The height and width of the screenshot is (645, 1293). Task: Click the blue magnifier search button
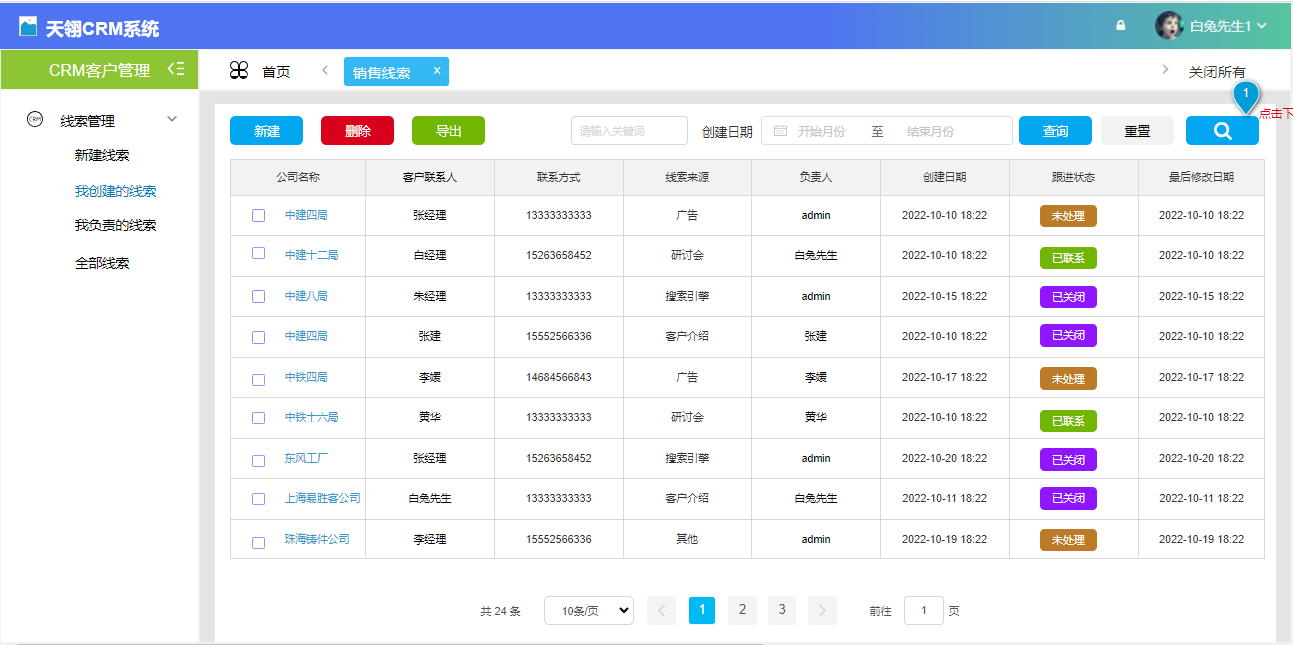1221,130
